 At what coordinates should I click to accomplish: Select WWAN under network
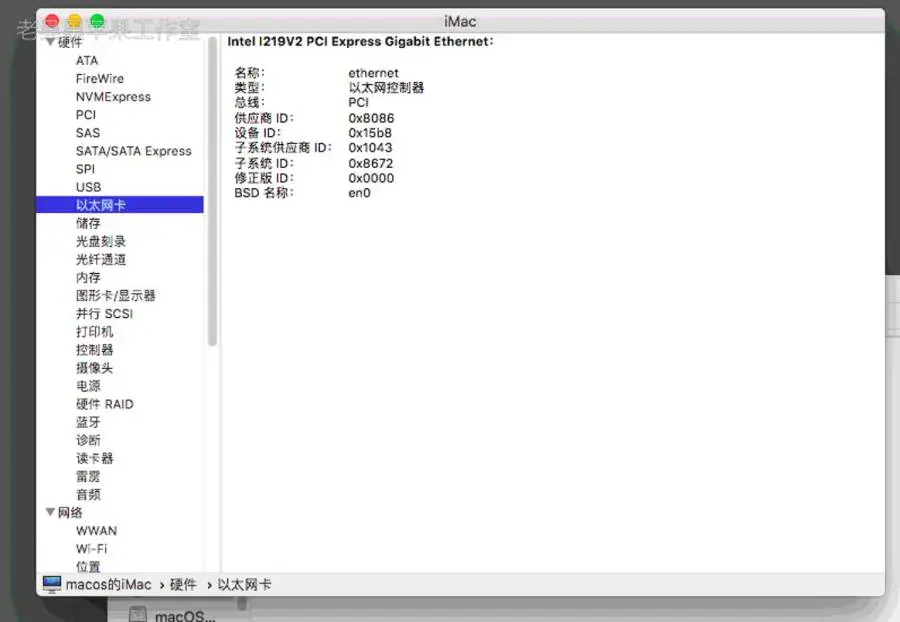96,530
